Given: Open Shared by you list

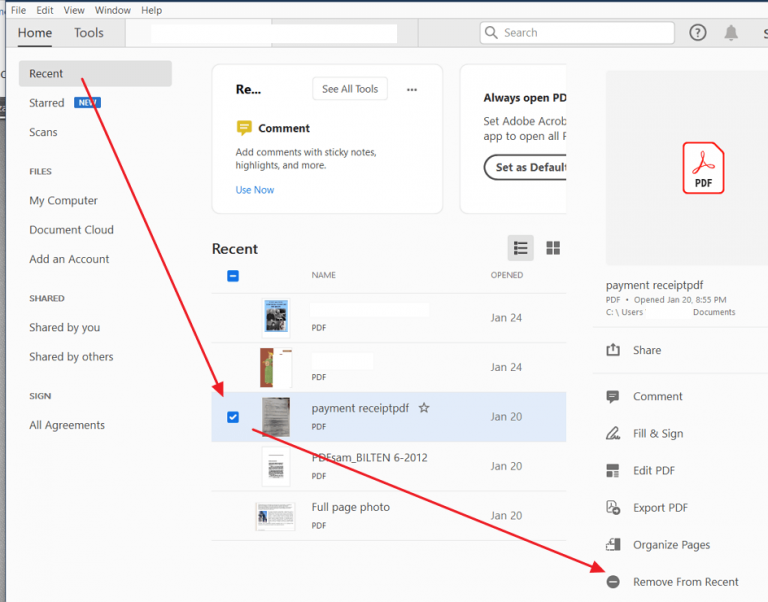Looking at the screenshot, I should [64, 327].
